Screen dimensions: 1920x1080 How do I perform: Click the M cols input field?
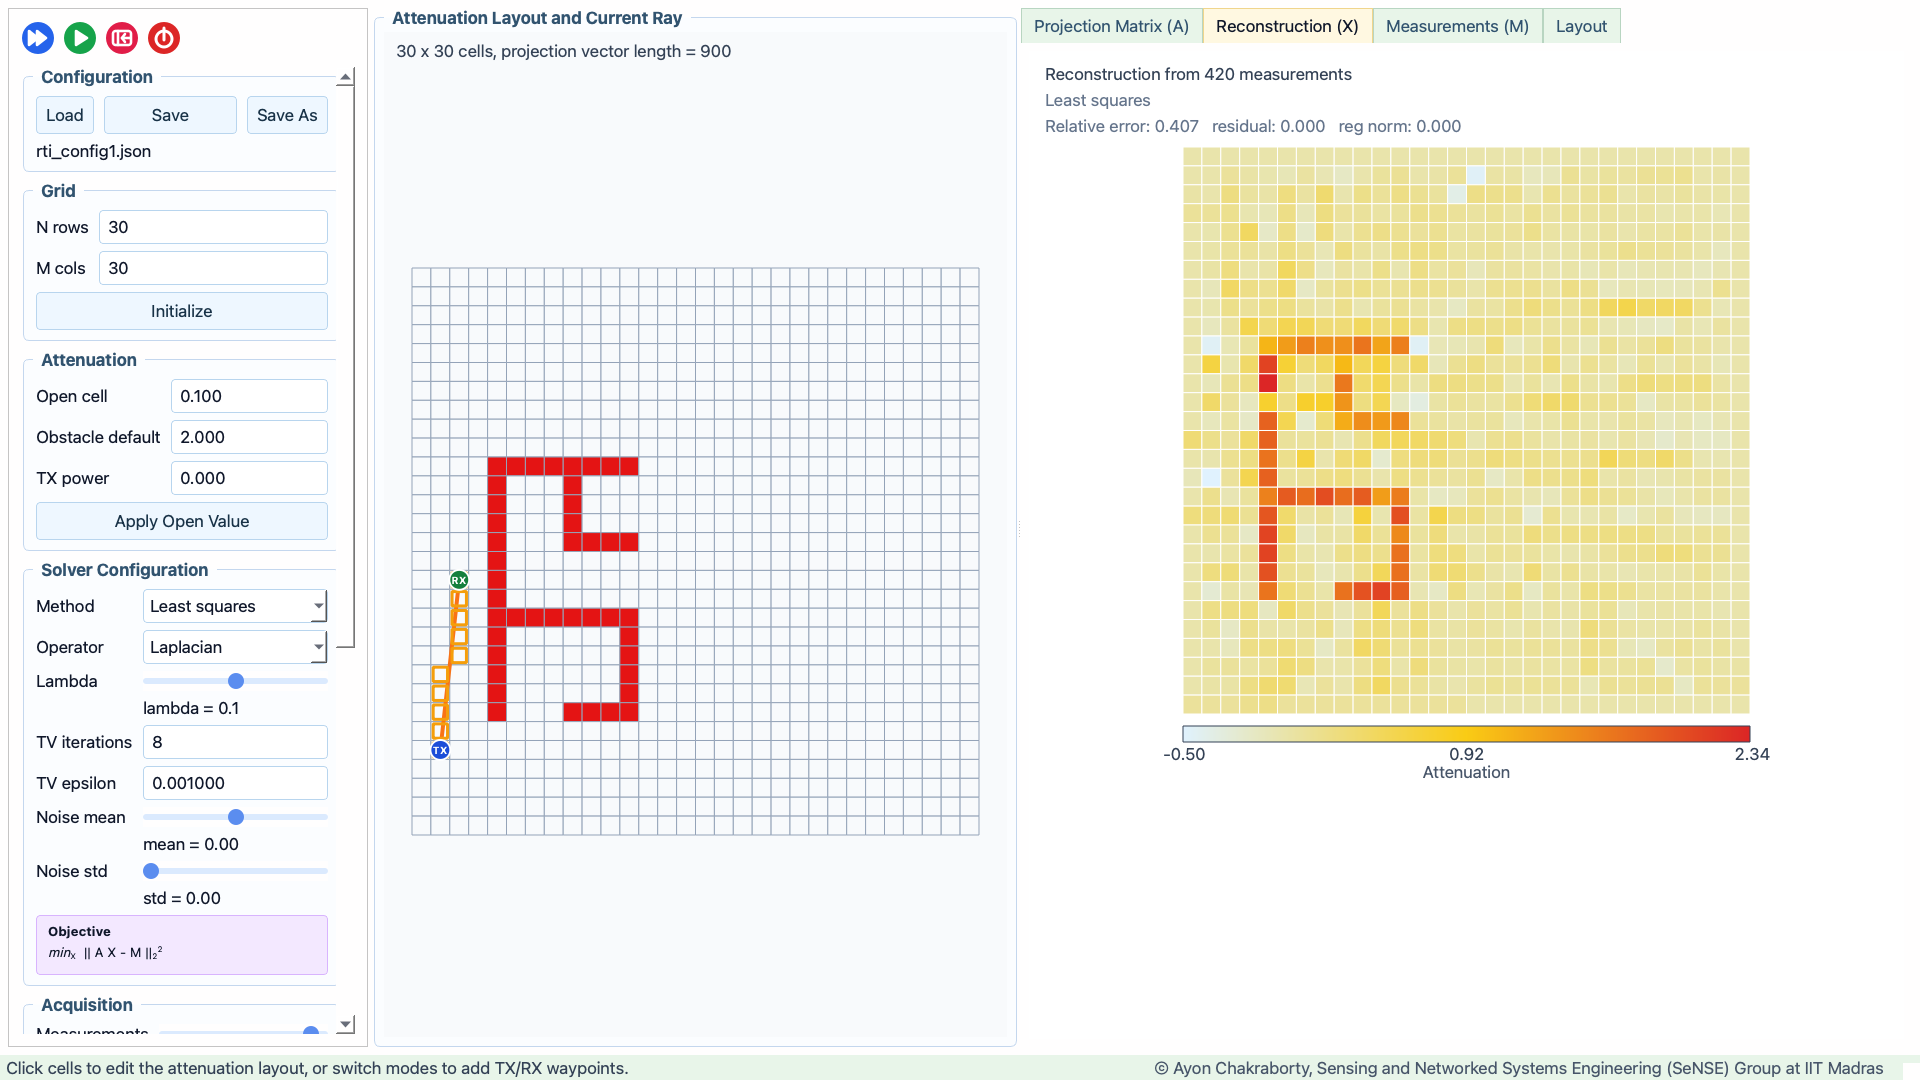tap(213, 268)
